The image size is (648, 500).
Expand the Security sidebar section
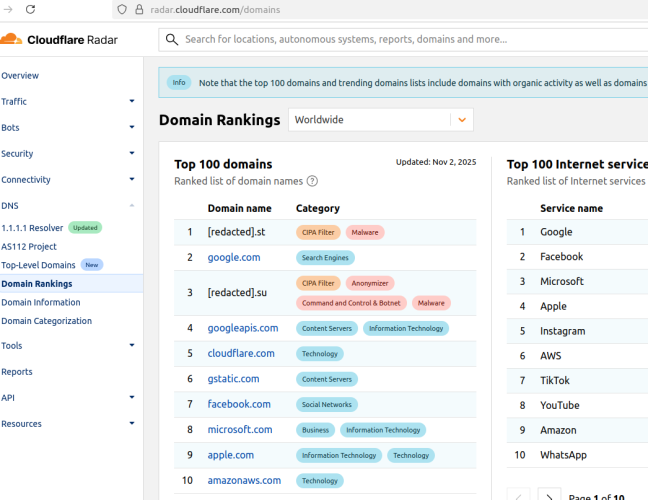click(x=132, y=154)
